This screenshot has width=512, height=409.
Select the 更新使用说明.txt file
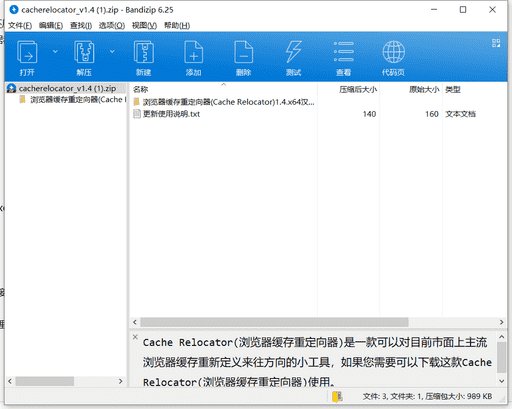coord(171,114)
